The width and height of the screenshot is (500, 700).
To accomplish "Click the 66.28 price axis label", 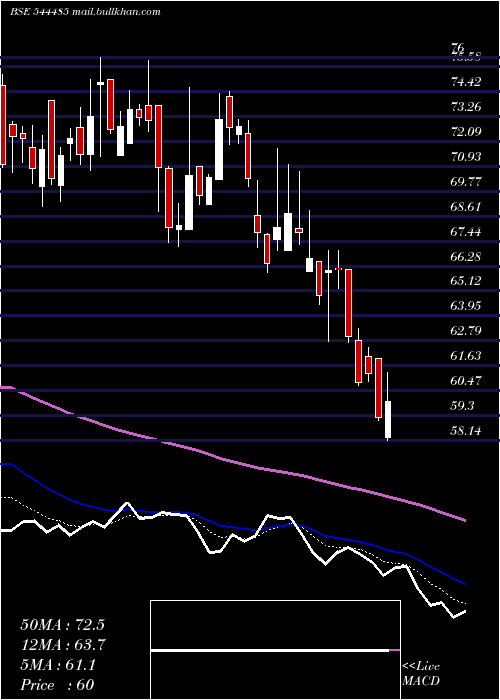I will [x=467, y=257].
